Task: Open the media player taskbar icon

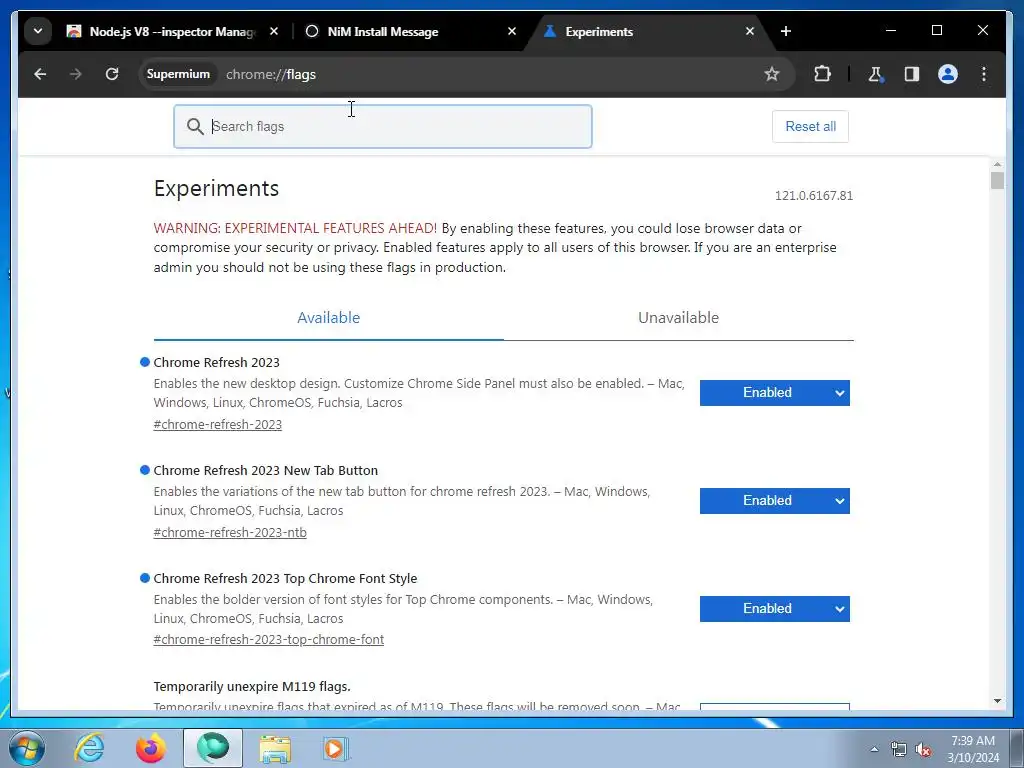Action: [x=336, y=748]
